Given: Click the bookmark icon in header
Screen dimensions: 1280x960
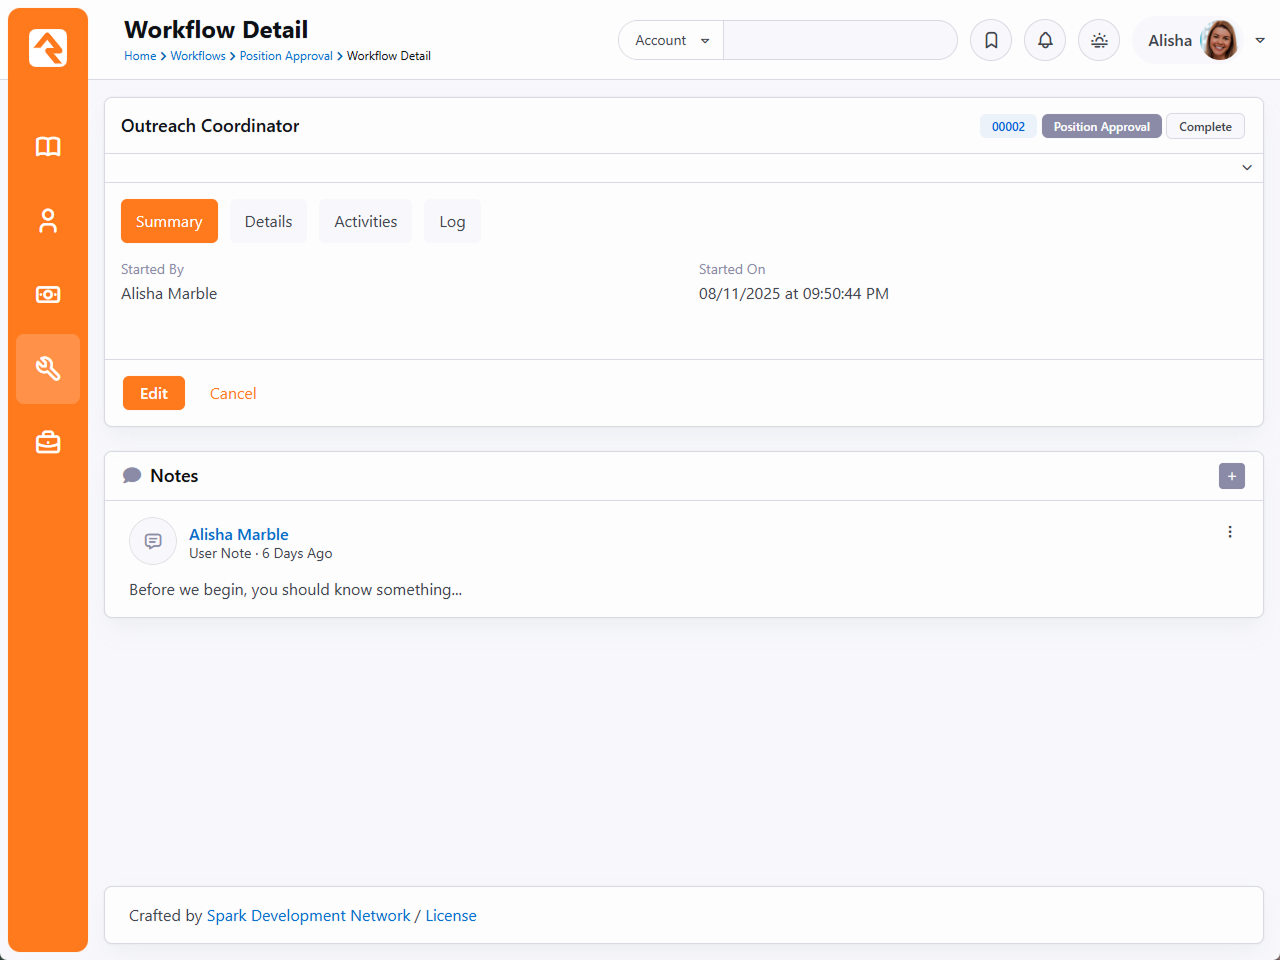Looking at the screenshot, I should [991, 40].
